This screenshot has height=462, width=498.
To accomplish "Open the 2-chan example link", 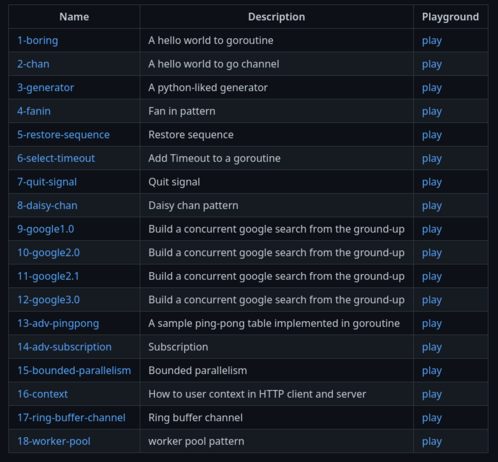I will click(33, 64).
